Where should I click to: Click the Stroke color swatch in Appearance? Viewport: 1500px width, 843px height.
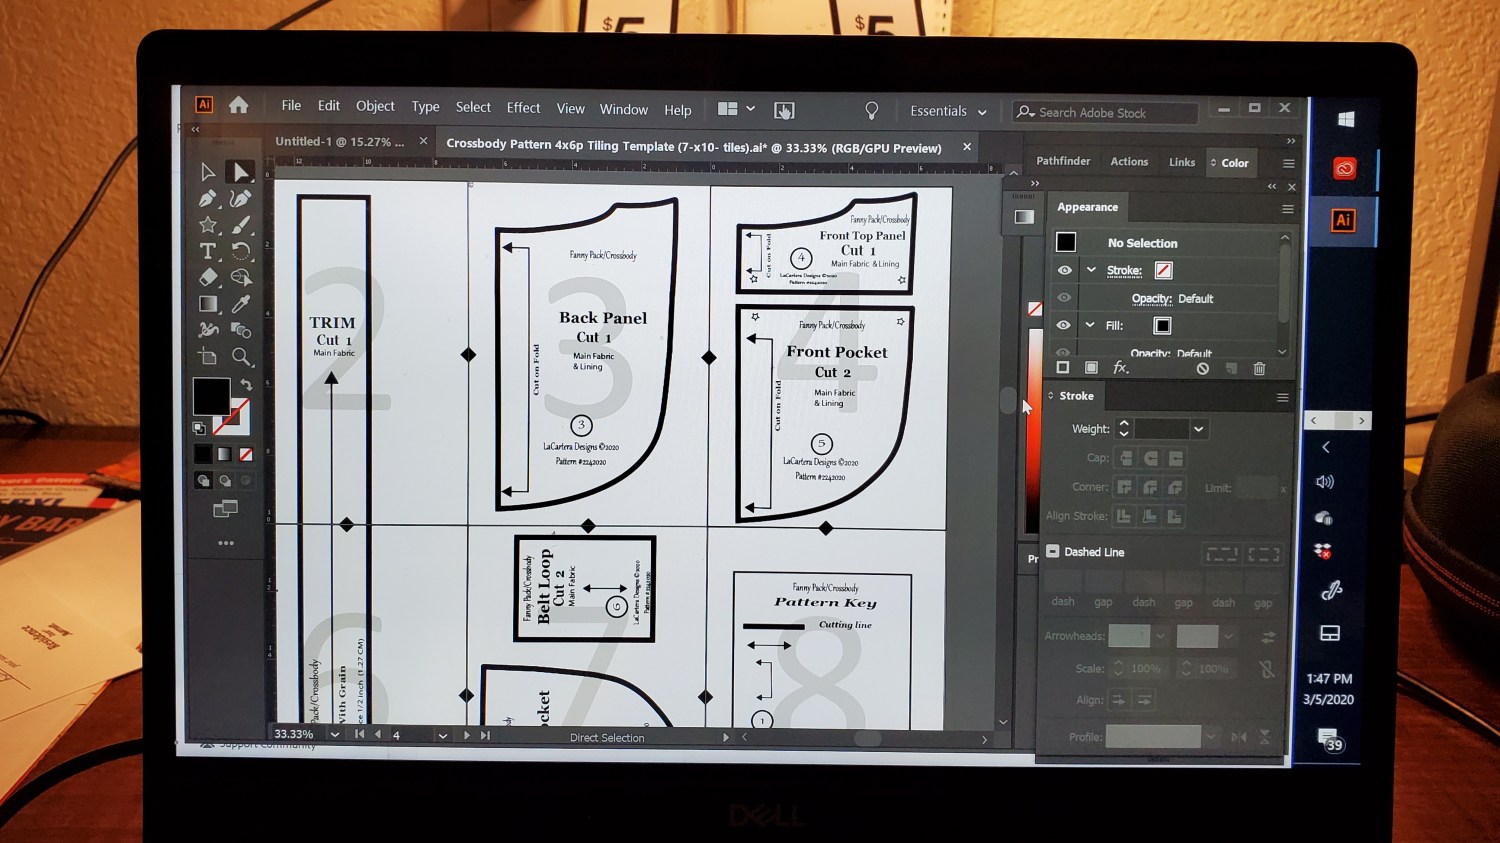pos(1163,270)
